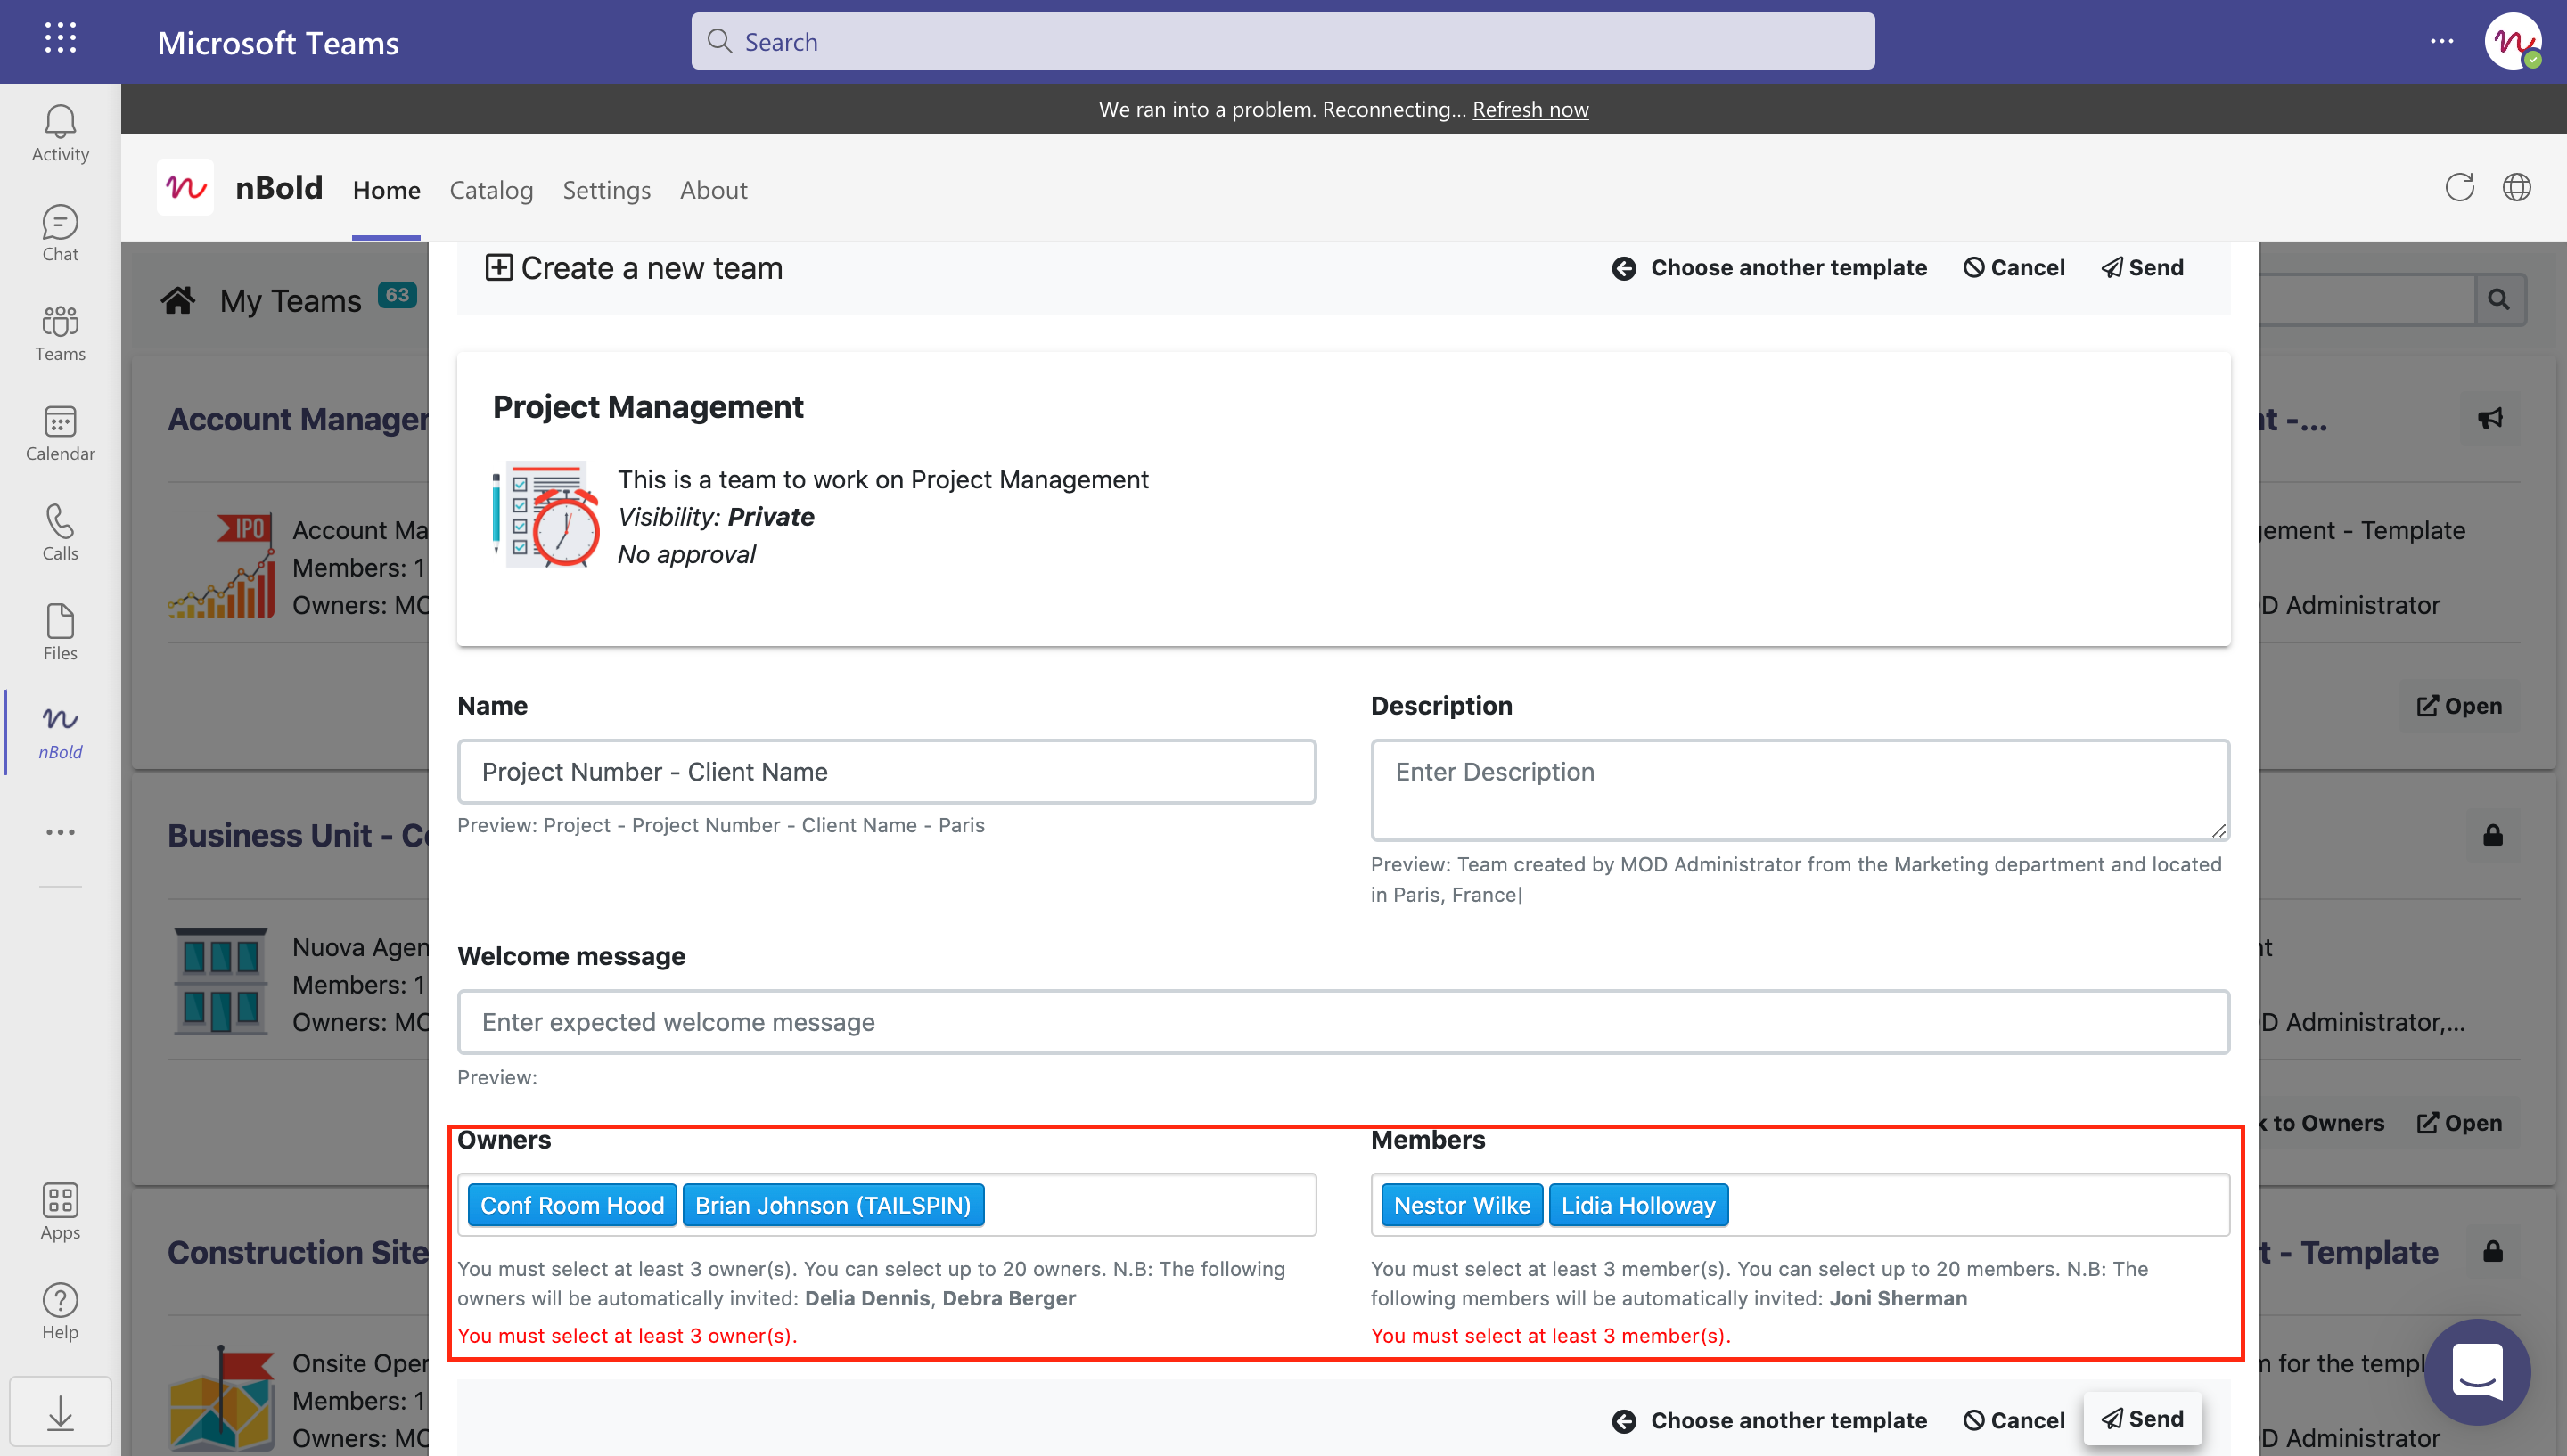Click the team Name input field
This screenshot has width=2567, height=1456.
886,772
